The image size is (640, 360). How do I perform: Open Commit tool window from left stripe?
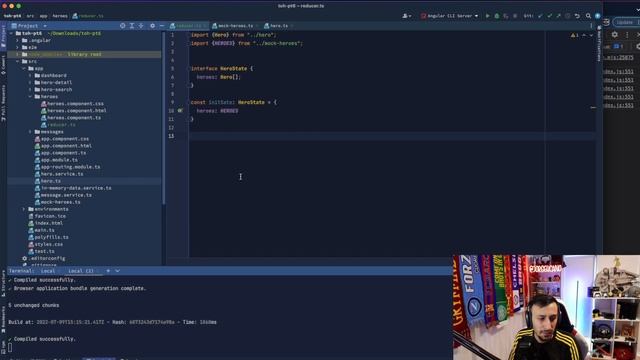(3, 65)
